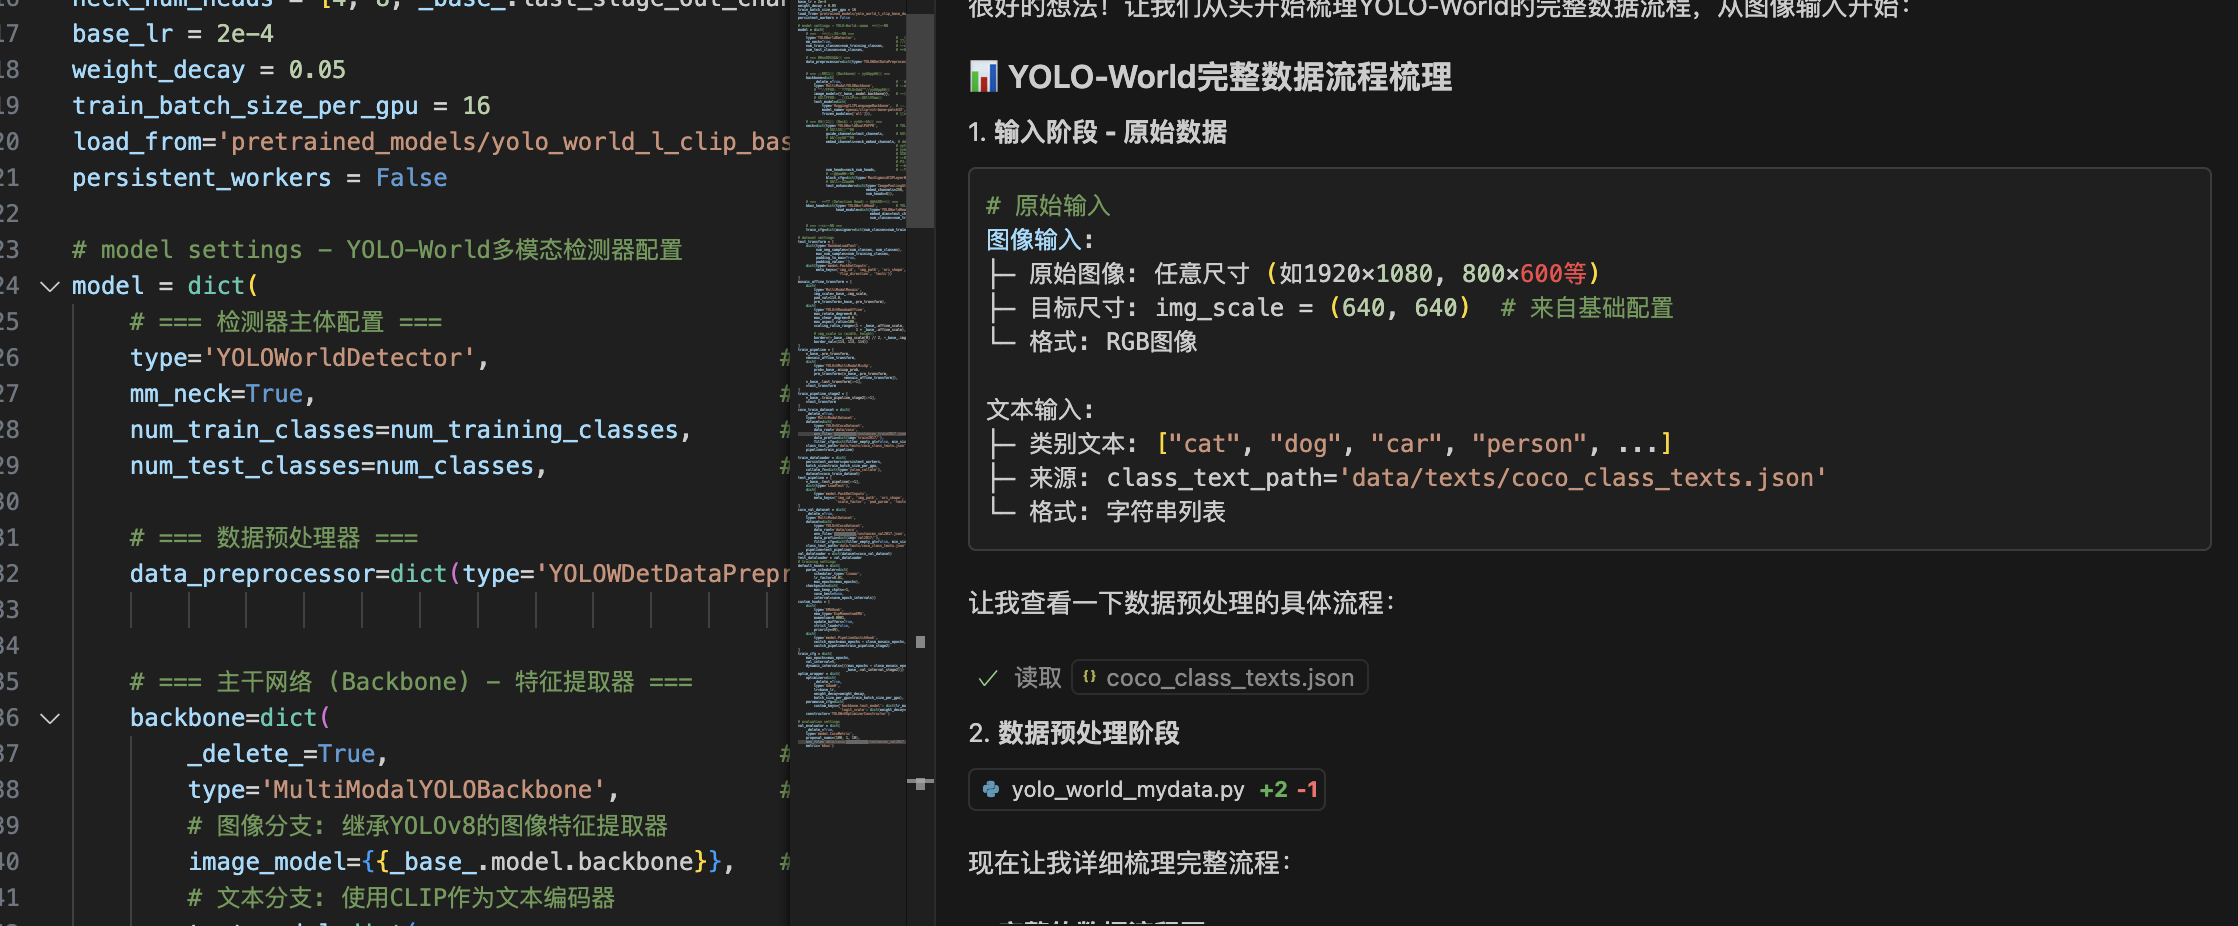The height and width of the screenshot is (926, 2238).
Task: Click the class_text_path coco_class_texts.json string in code block
Action: click(x=1588, y=478)
